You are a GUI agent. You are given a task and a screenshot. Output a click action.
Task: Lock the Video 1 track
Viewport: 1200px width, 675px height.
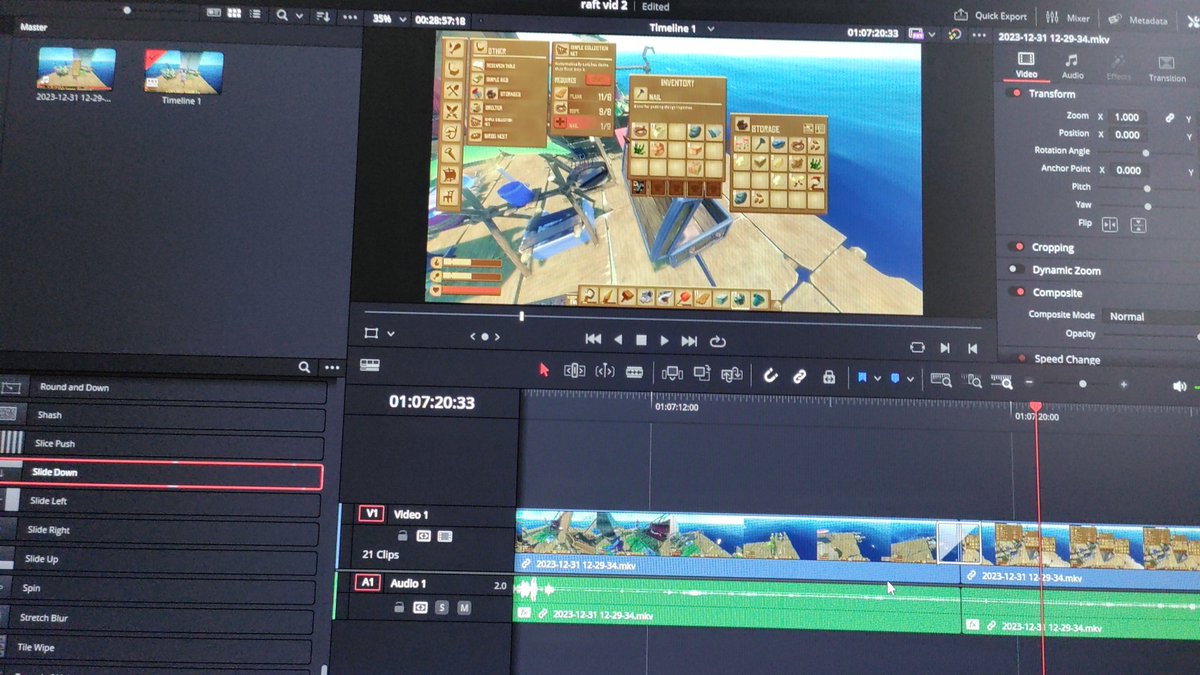tap(402, 536)
